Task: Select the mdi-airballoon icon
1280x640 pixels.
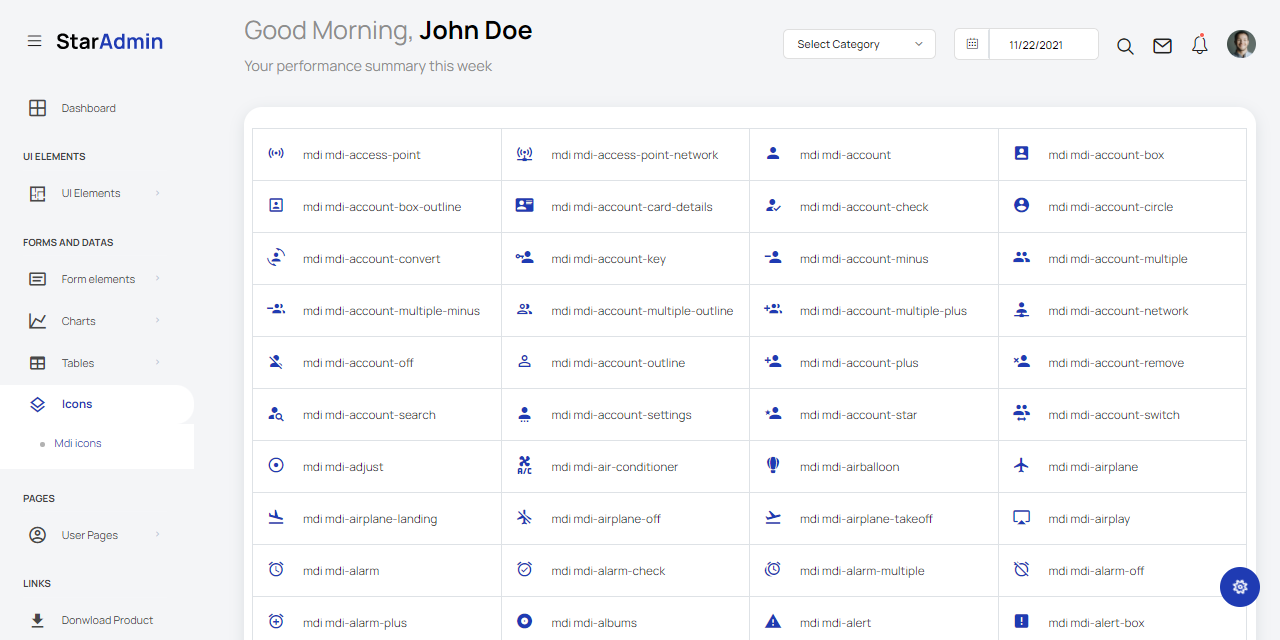Action: click(772, 466)
